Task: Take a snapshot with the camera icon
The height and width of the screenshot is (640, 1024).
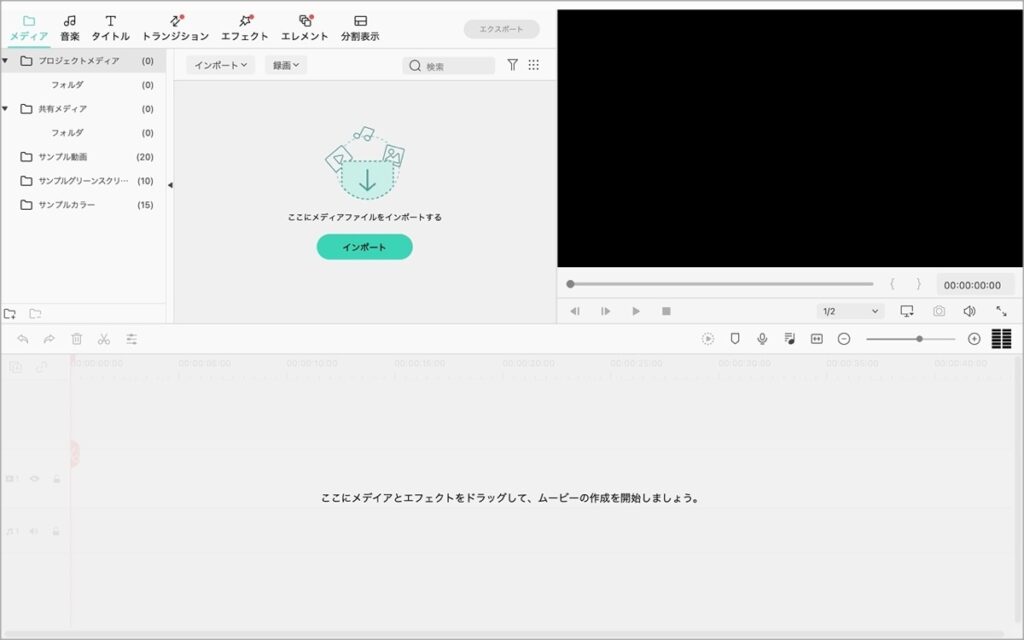Action: point(938,312)
